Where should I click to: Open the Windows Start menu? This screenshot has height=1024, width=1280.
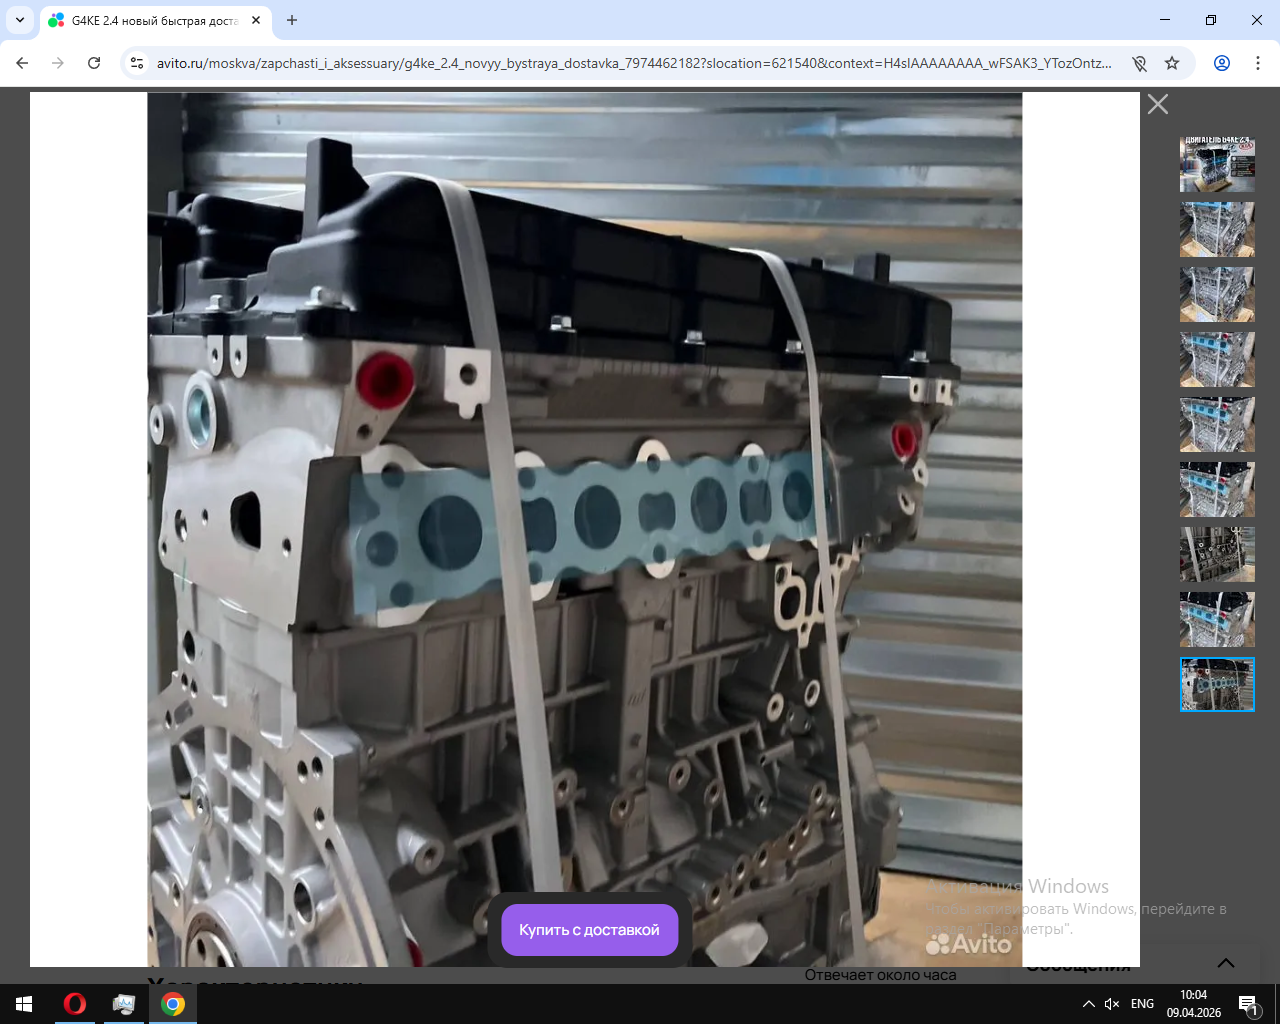(x=24, y=1004)
